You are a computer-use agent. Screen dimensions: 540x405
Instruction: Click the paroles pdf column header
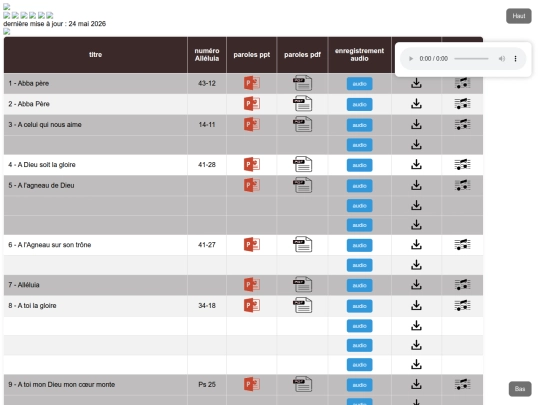coord(302,55)
